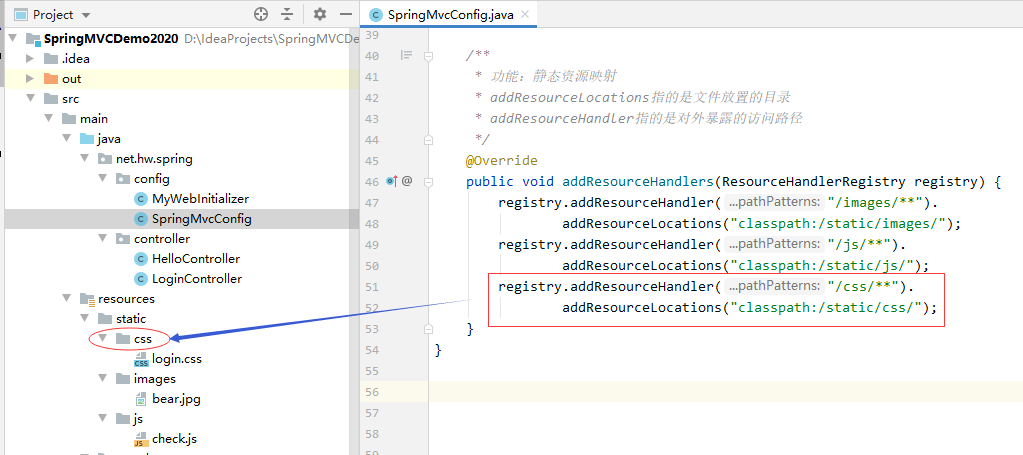Click ResourceHandlerRegistry parameter type
The height and width of the screenshot is (455, 1023).
[814, 181]
